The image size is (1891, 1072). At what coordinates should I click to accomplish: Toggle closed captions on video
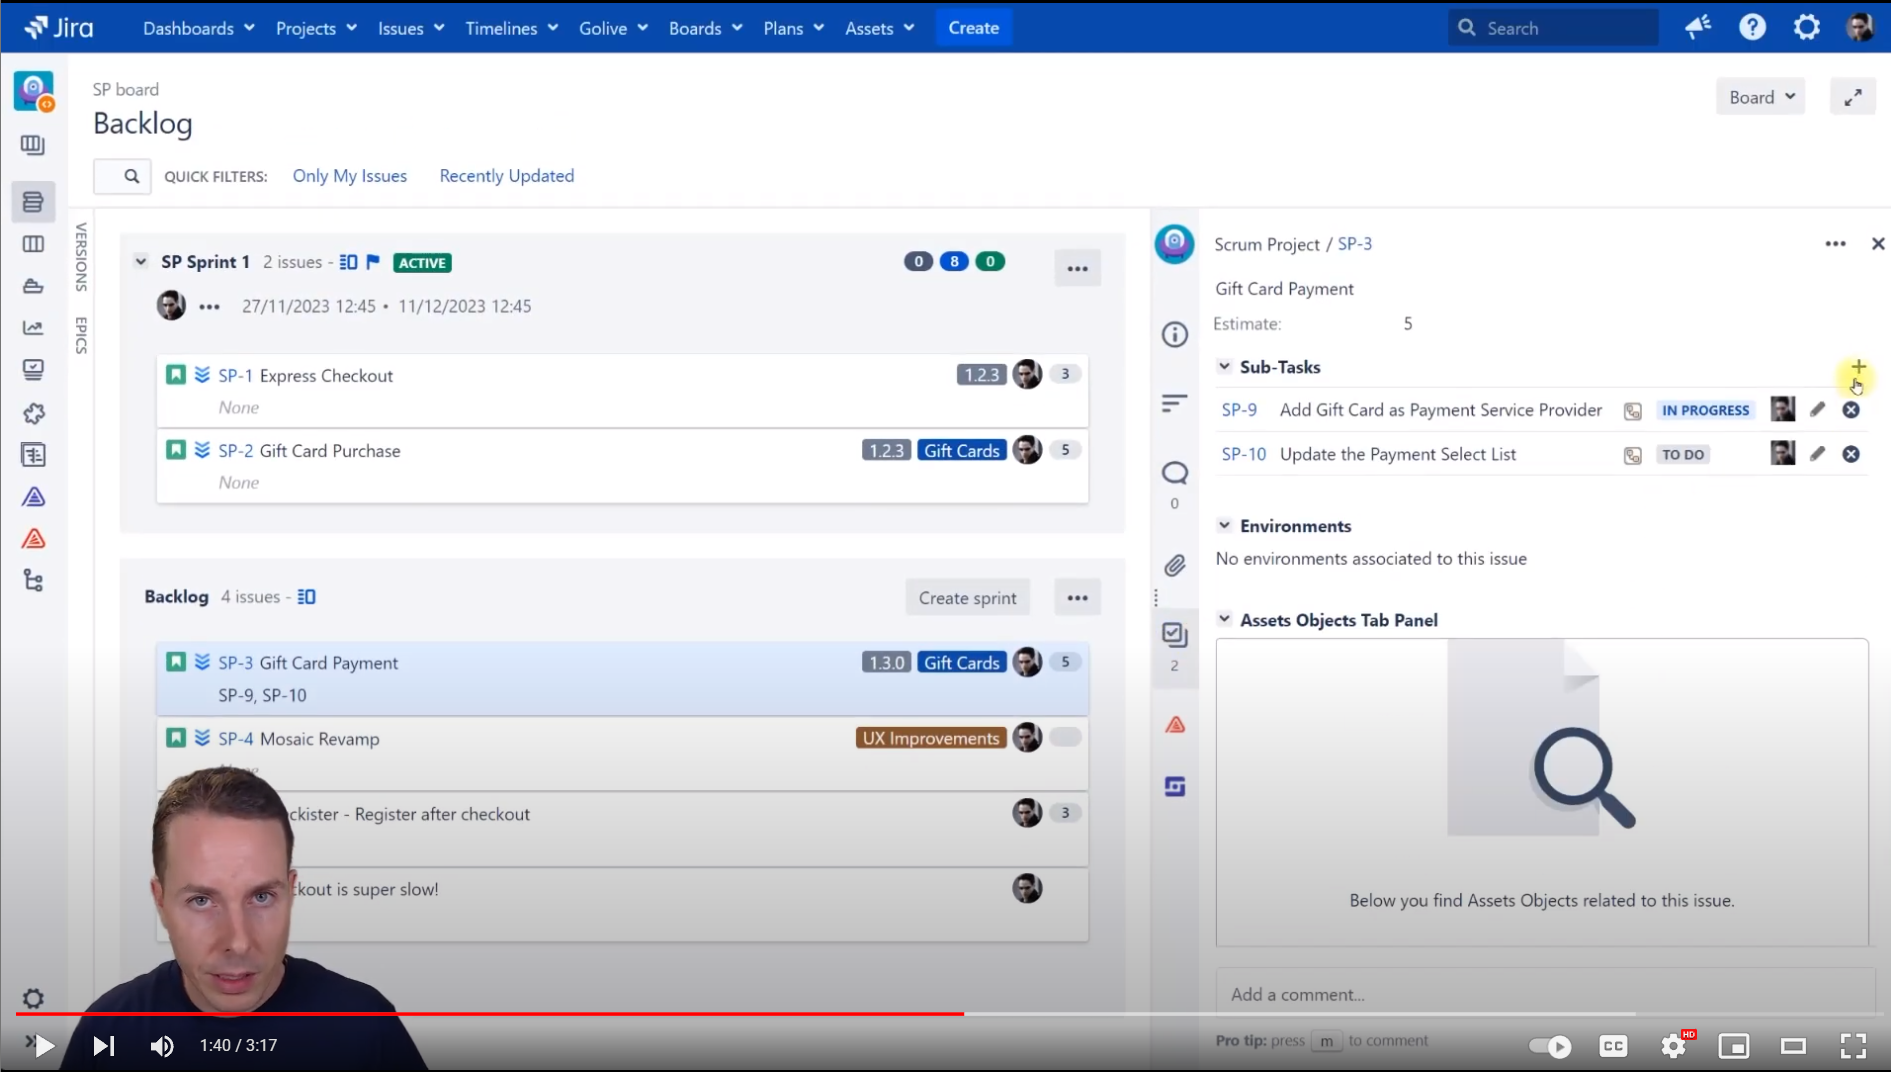[x=1613, y=1046]
